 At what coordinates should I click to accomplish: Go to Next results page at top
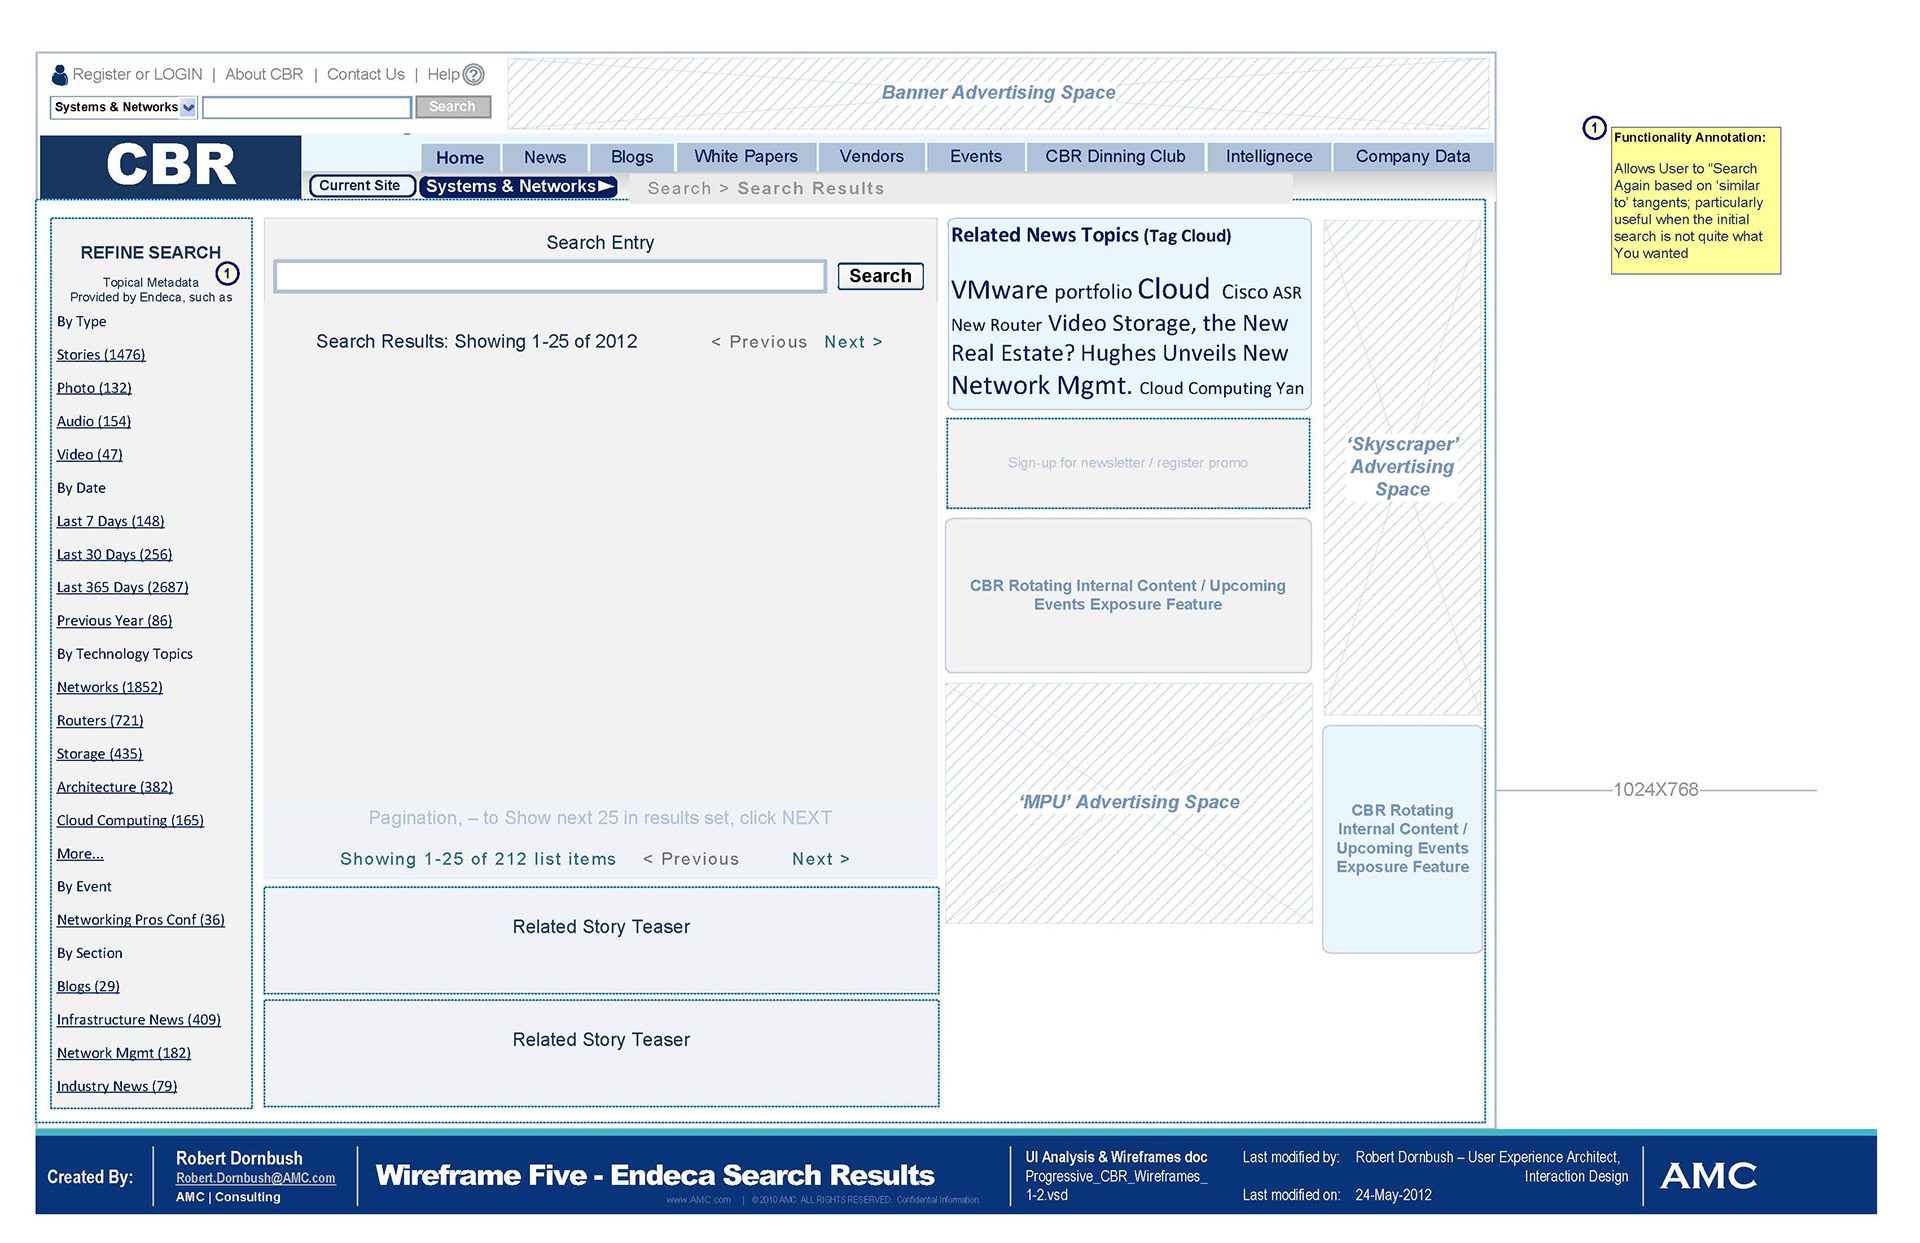point(852,342)
